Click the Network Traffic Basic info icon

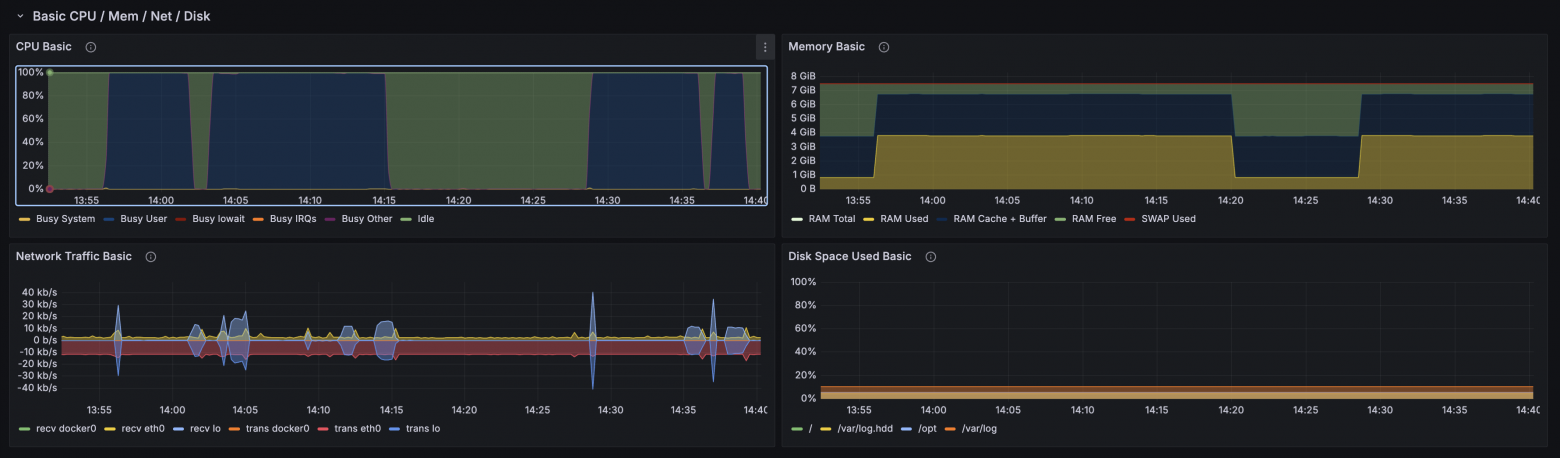[x=151, y=257]
